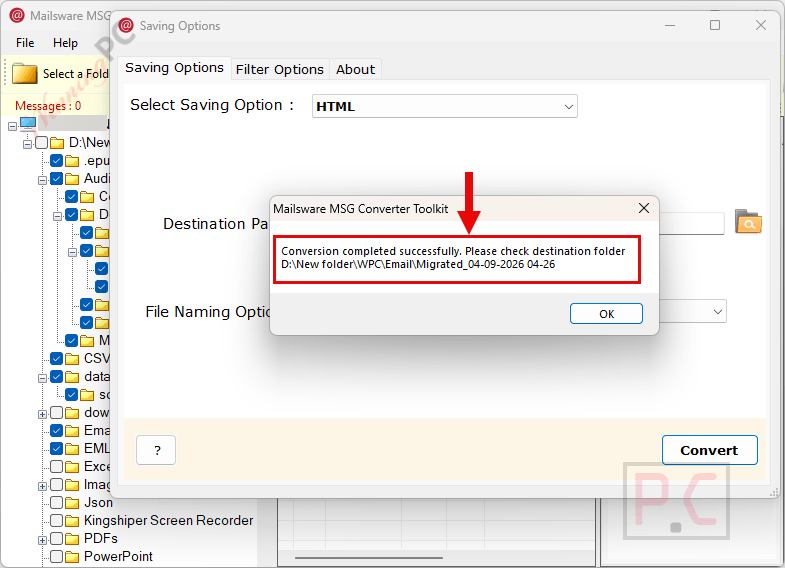Screen dimensions: 785x568
Task: Click the Kingshiper Screen Recorder folder icon
Action: point(72,521)
